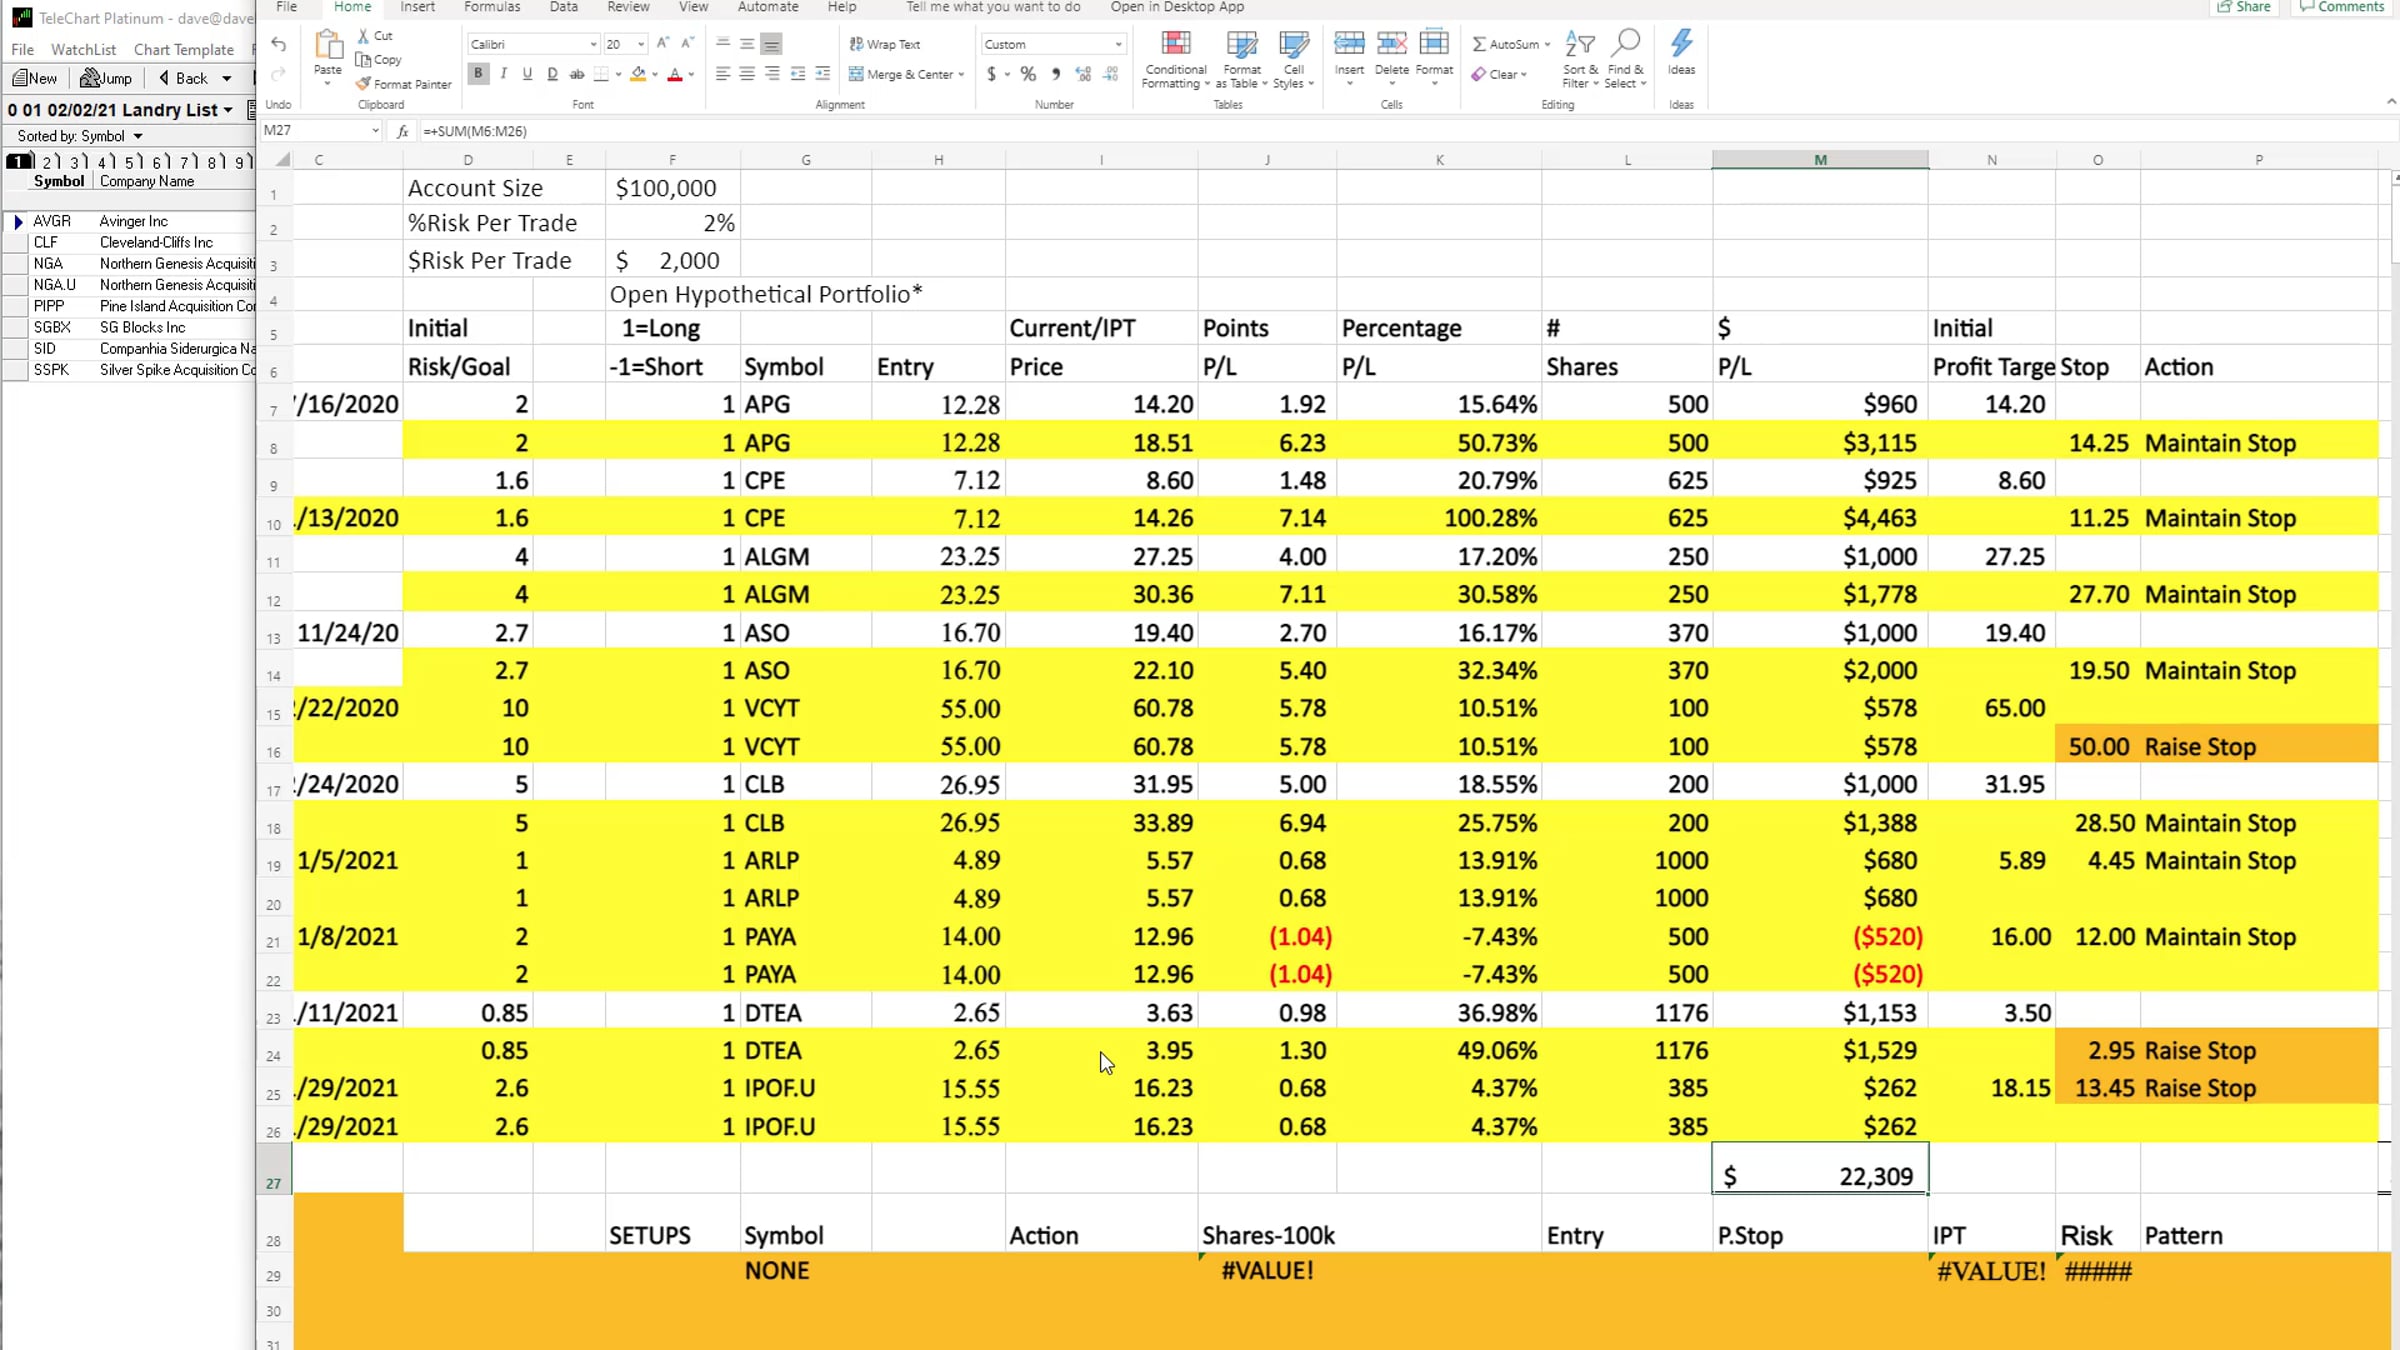Decrease the cell indent

tap(797, 74)
